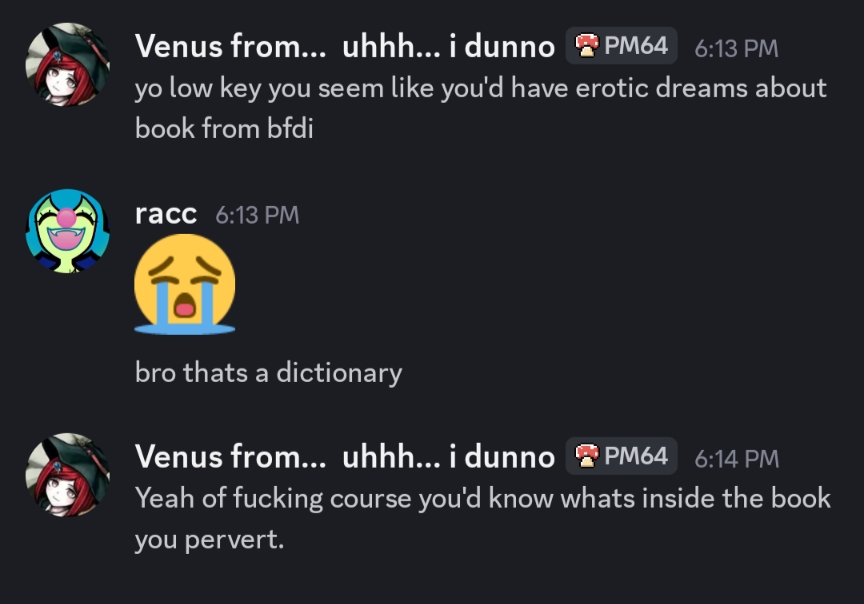The width and height of the screenshot is (864, 604).
Task: Click the Venus username on the first message
Action: tap(344, 46)
